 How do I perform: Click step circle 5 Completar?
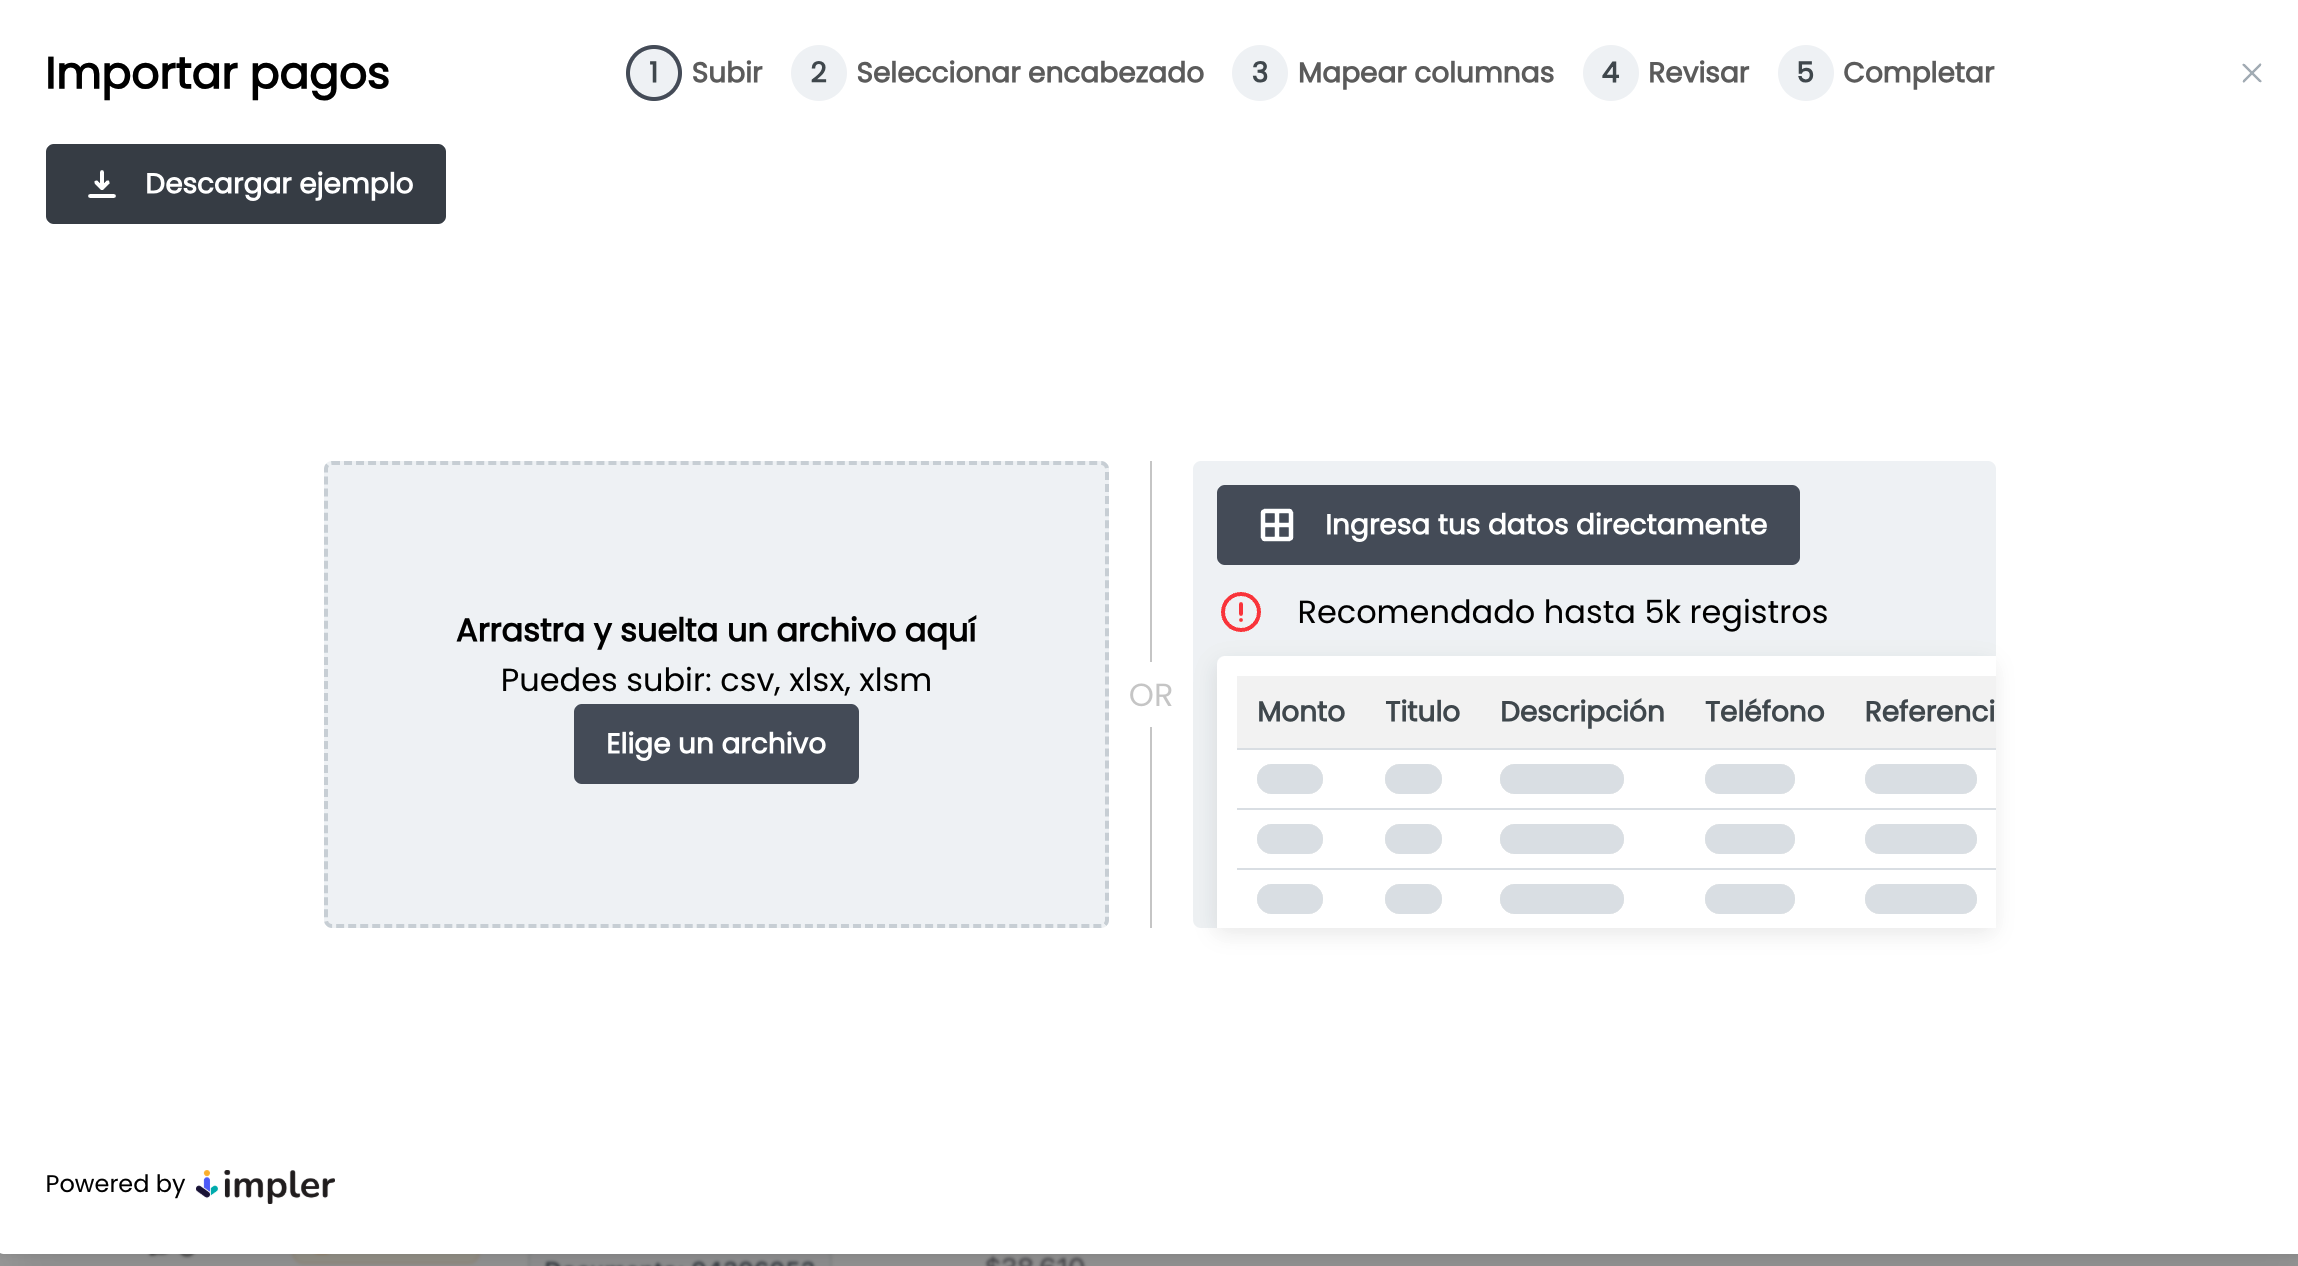(1804, 72)
